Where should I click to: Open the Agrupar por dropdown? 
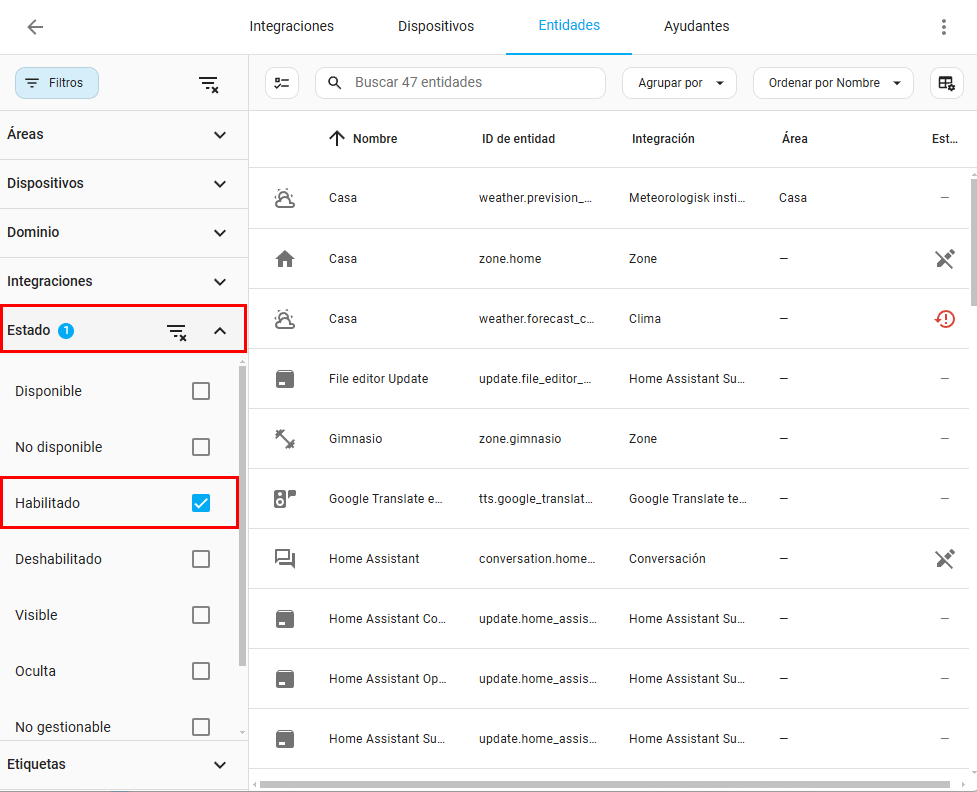[679, 83]
